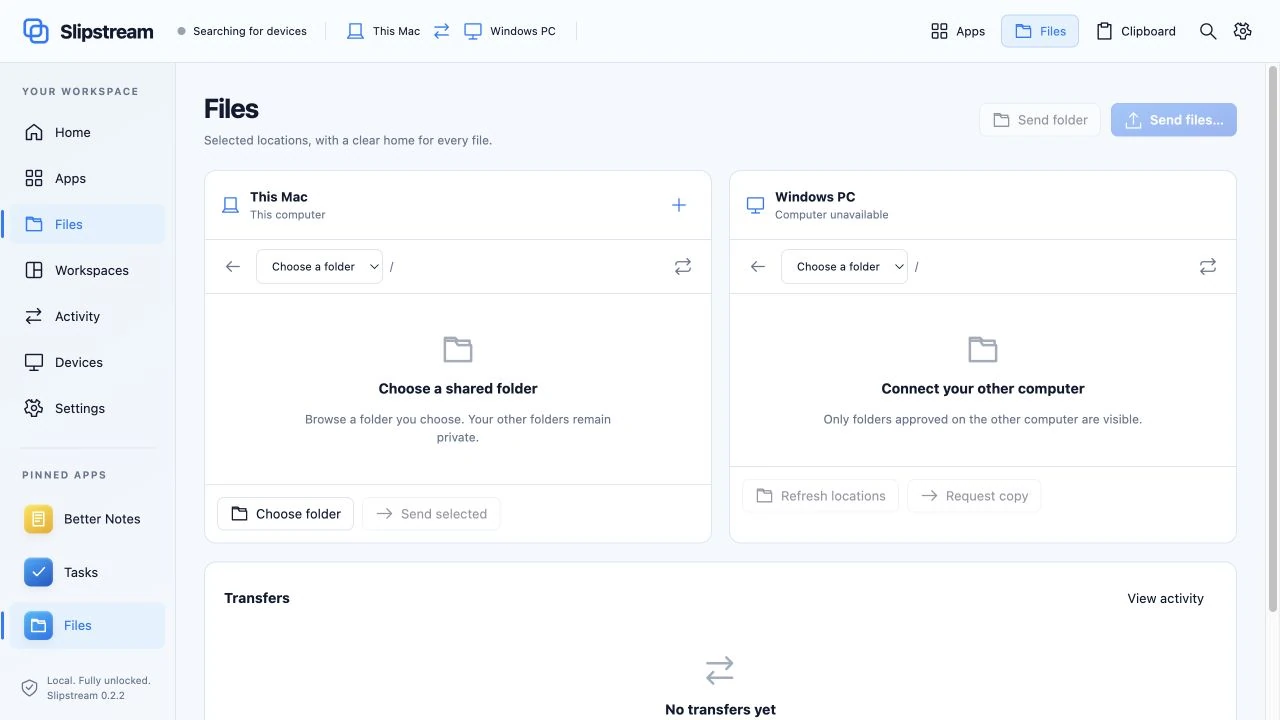
Task: Open the settings gear in top bar
Action: (x=1242, y=31)
